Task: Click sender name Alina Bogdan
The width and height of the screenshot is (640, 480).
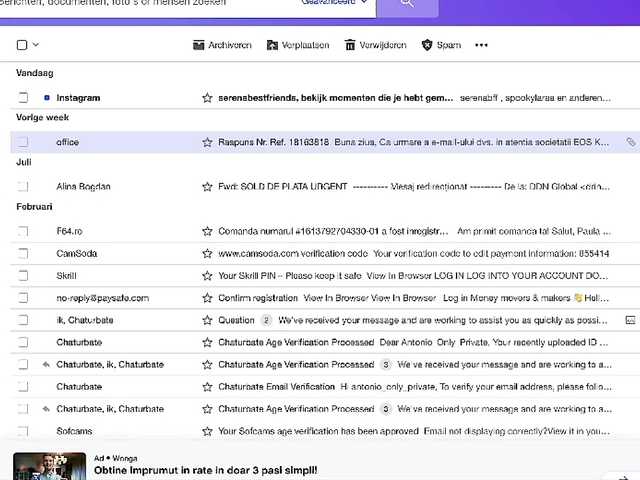Action: coord(83,187)
